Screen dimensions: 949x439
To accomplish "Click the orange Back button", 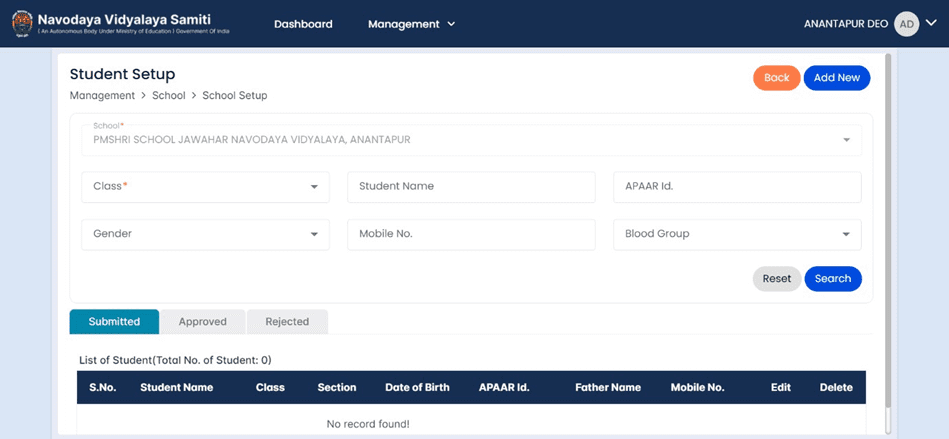I will point(777,78).
